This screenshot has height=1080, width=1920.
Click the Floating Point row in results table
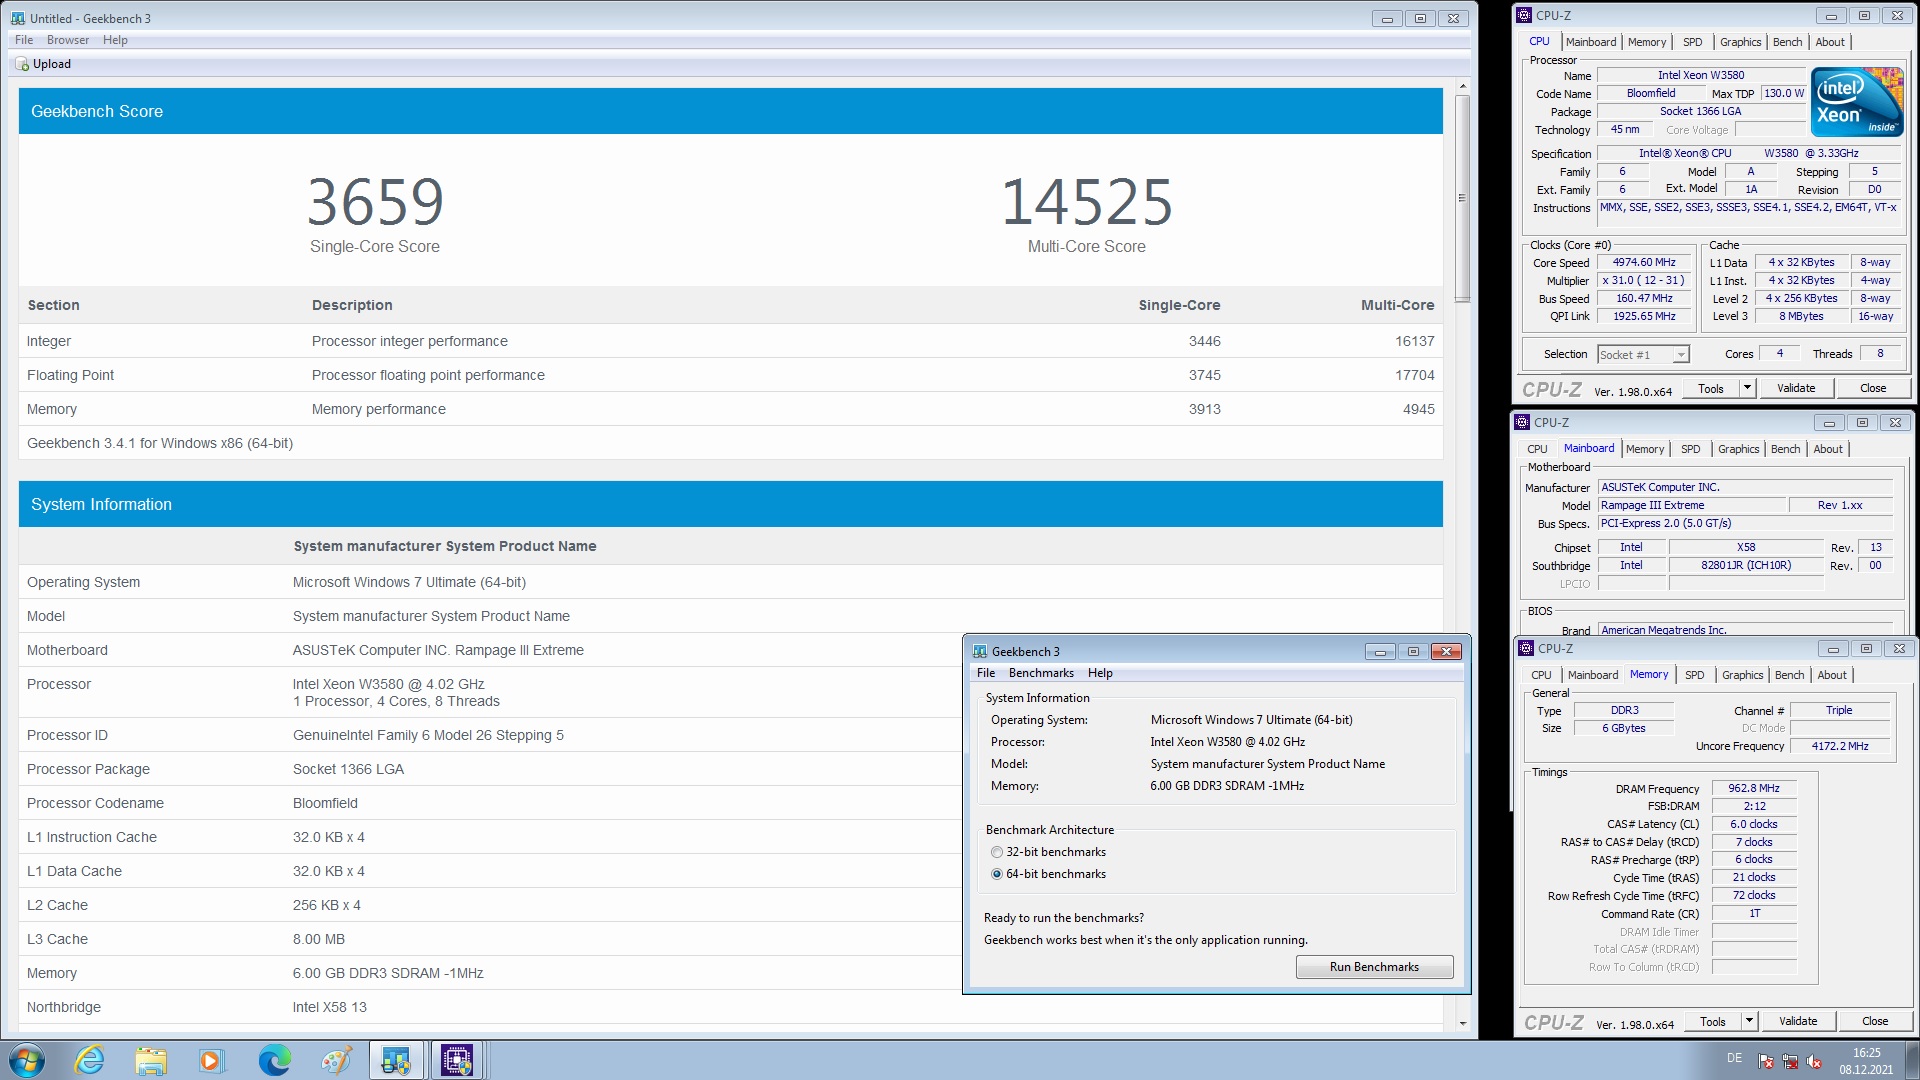730,375
